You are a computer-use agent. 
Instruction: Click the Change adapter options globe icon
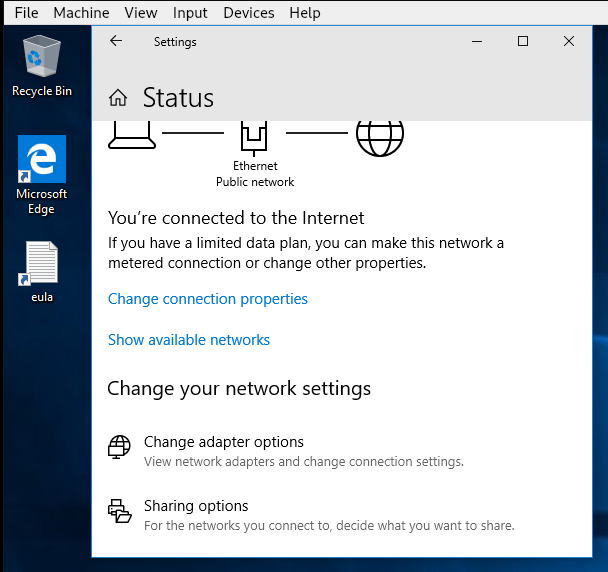(119, 447)
